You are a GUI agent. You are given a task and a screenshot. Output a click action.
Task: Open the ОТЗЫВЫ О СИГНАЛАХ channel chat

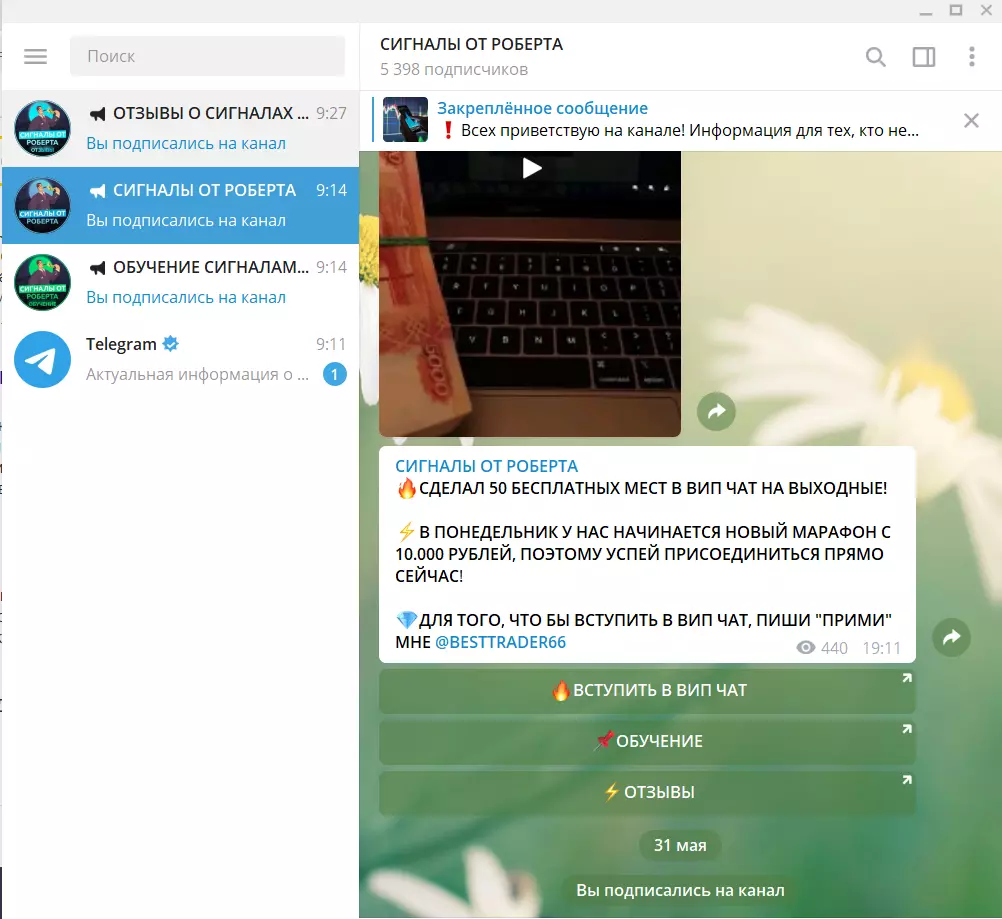pos(180,128)
